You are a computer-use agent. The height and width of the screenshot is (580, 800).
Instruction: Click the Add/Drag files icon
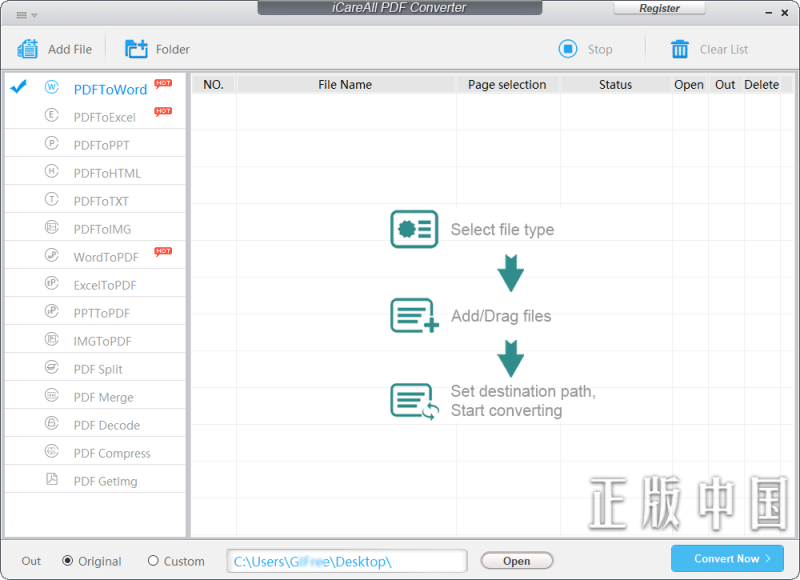(x=415, y=316)
